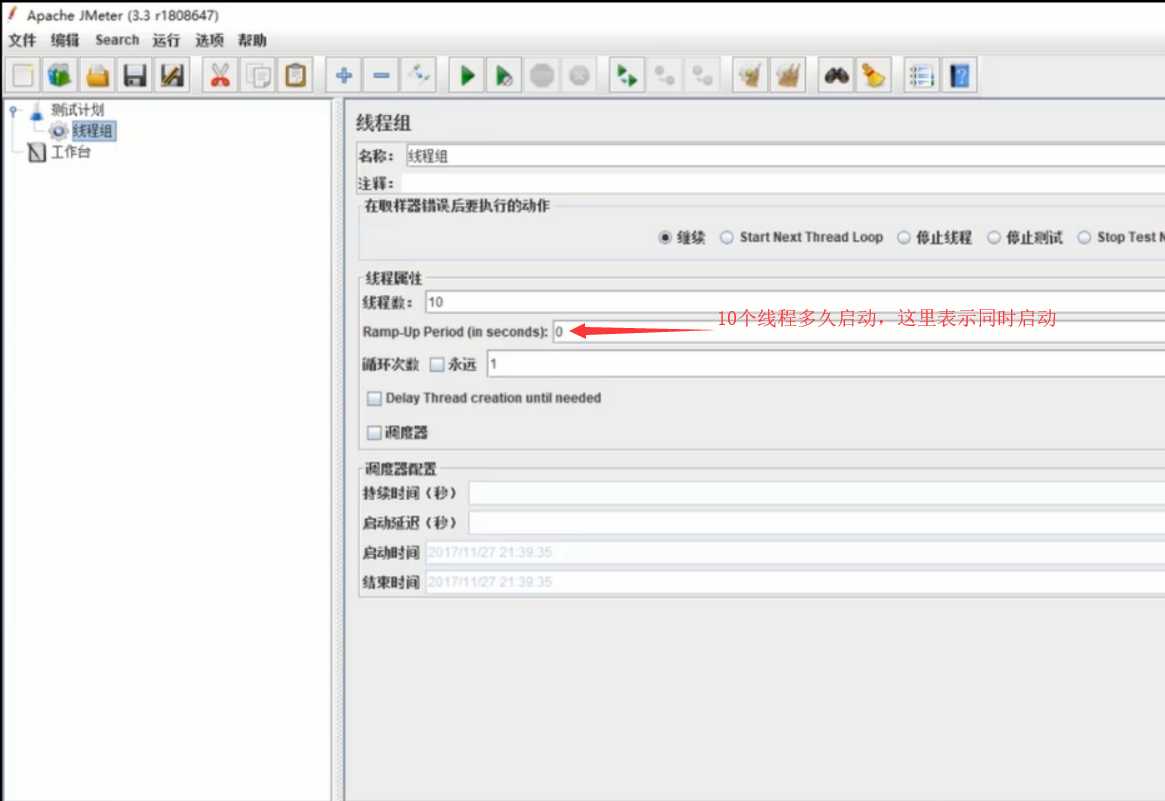The height and width of the screenshot is (801, 1165).
Task: Open the Function Helper list icon
Action: pyautogui.click(x=921, y=75)
